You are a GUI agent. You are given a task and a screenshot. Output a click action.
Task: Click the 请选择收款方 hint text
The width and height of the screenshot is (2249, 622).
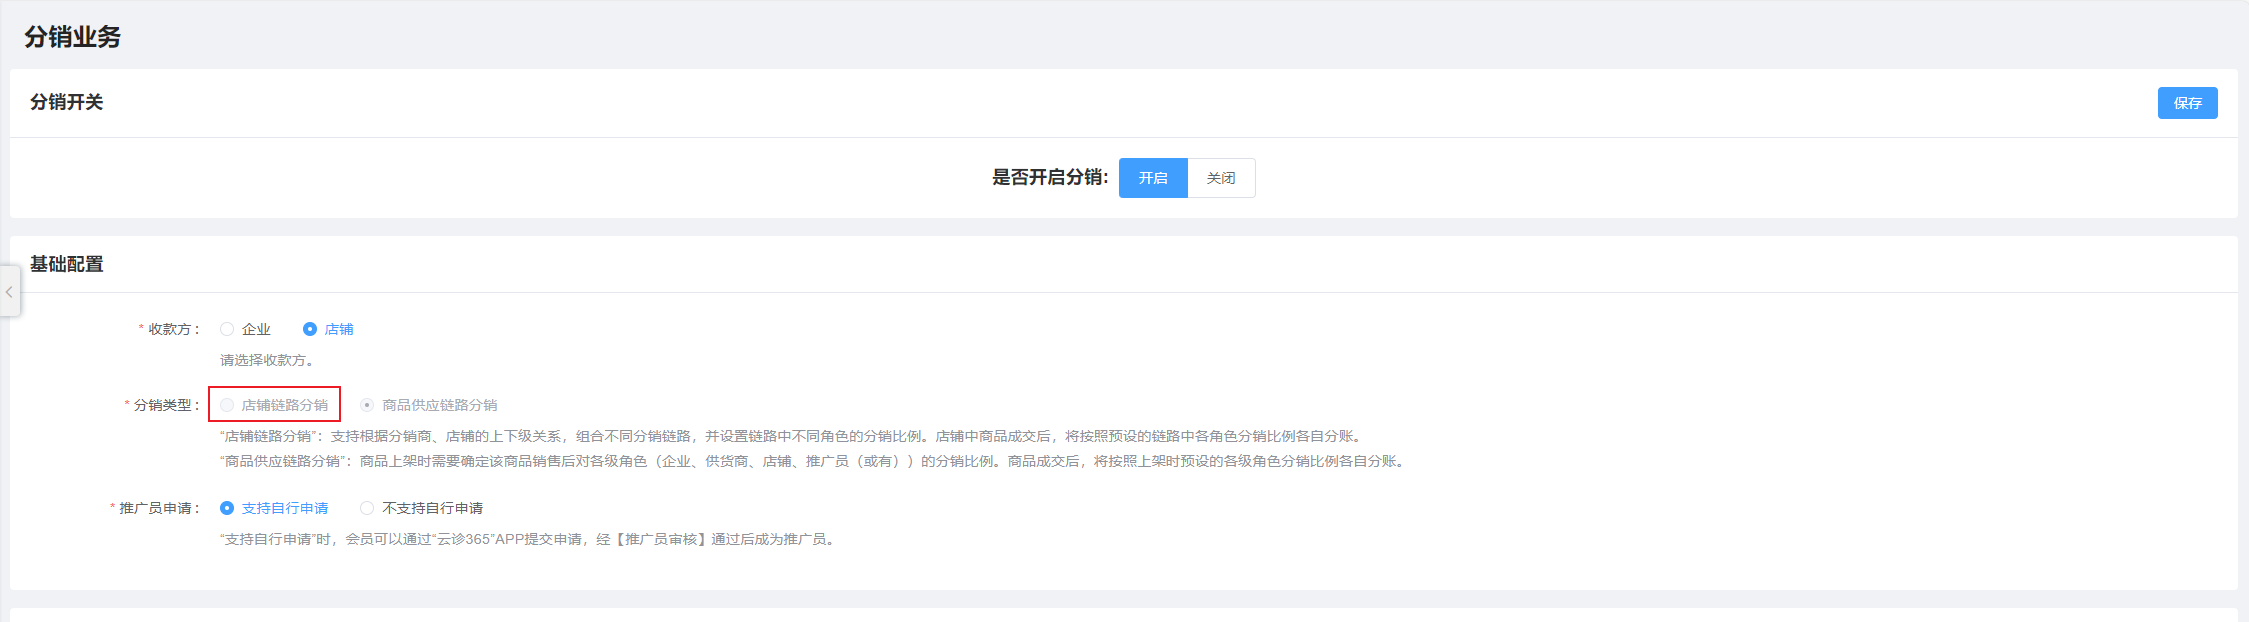pyautogui.click(x=268, y=360)
